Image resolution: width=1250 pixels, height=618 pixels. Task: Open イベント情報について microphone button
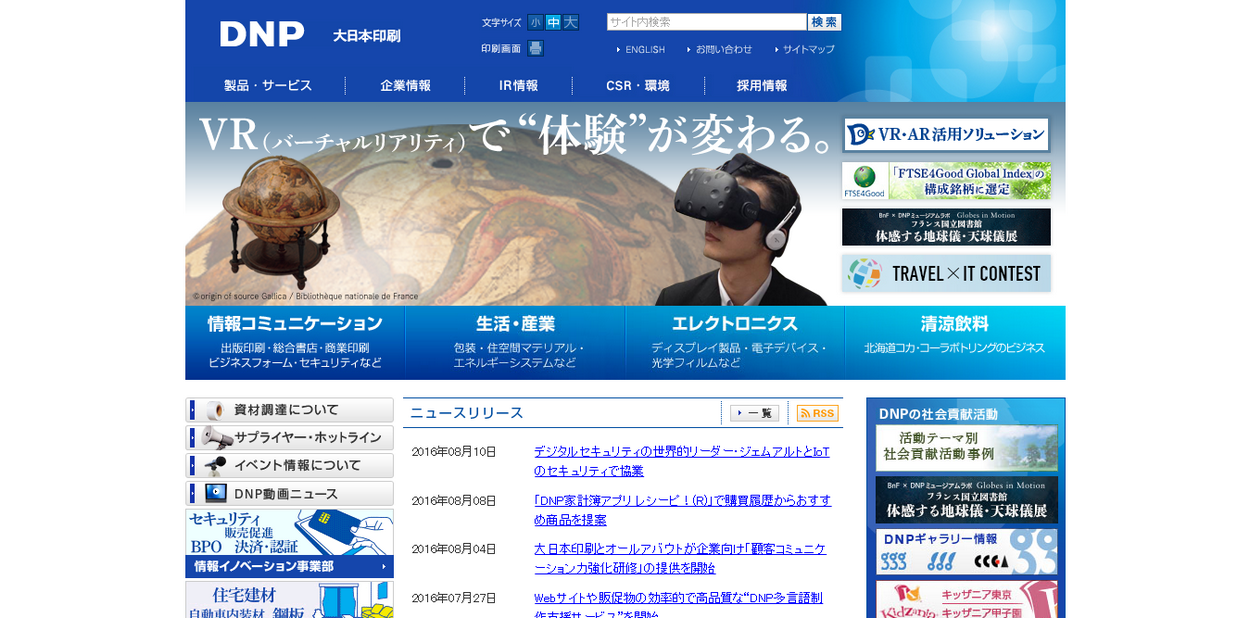pyautogui.click(x=289, y=466)
